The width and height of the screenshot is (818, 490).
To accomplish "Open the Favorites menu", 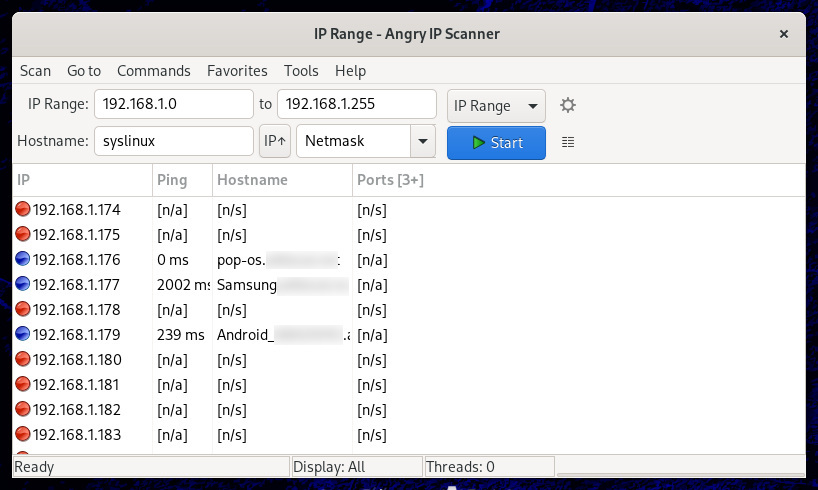I will coord(237,71).
